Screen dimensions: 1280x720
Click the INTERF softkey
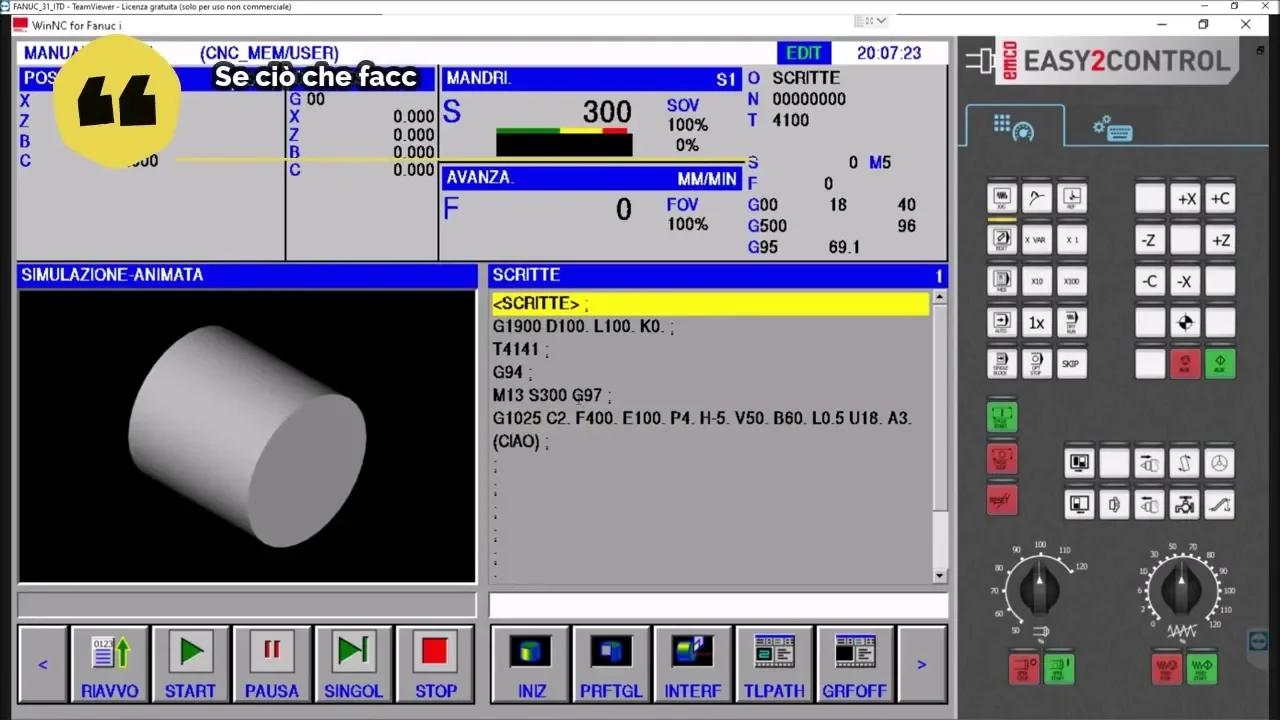pos(693,664)
